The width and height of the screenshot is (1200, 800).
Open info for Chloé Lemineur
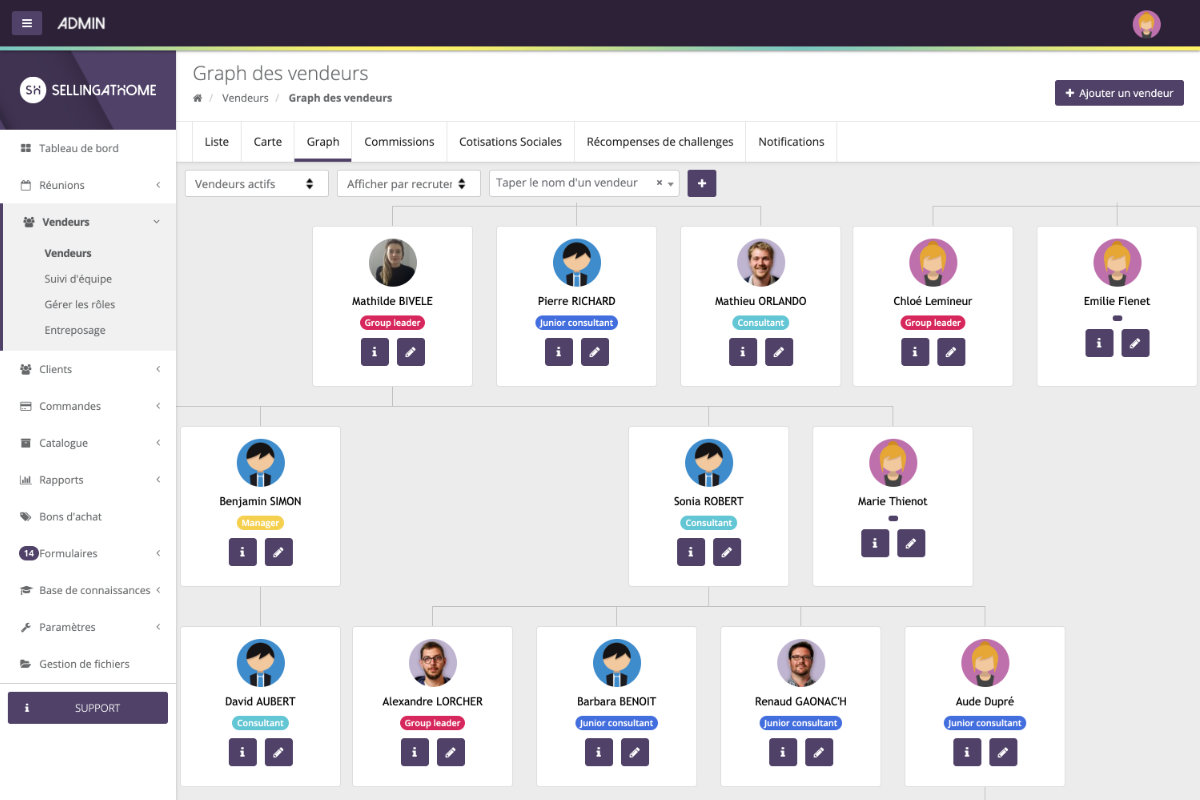click(x=915, y=352)
